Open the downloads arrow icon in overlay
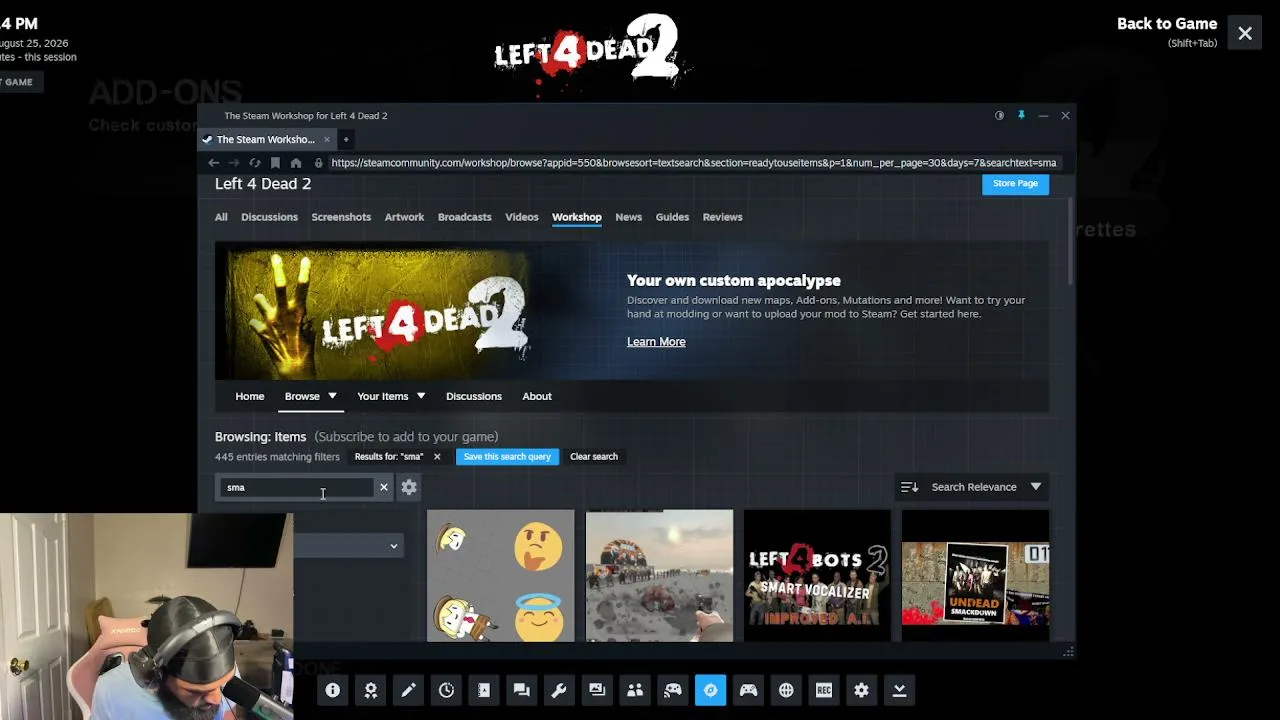Screen dimensions: 1280x720 [899, 690]
